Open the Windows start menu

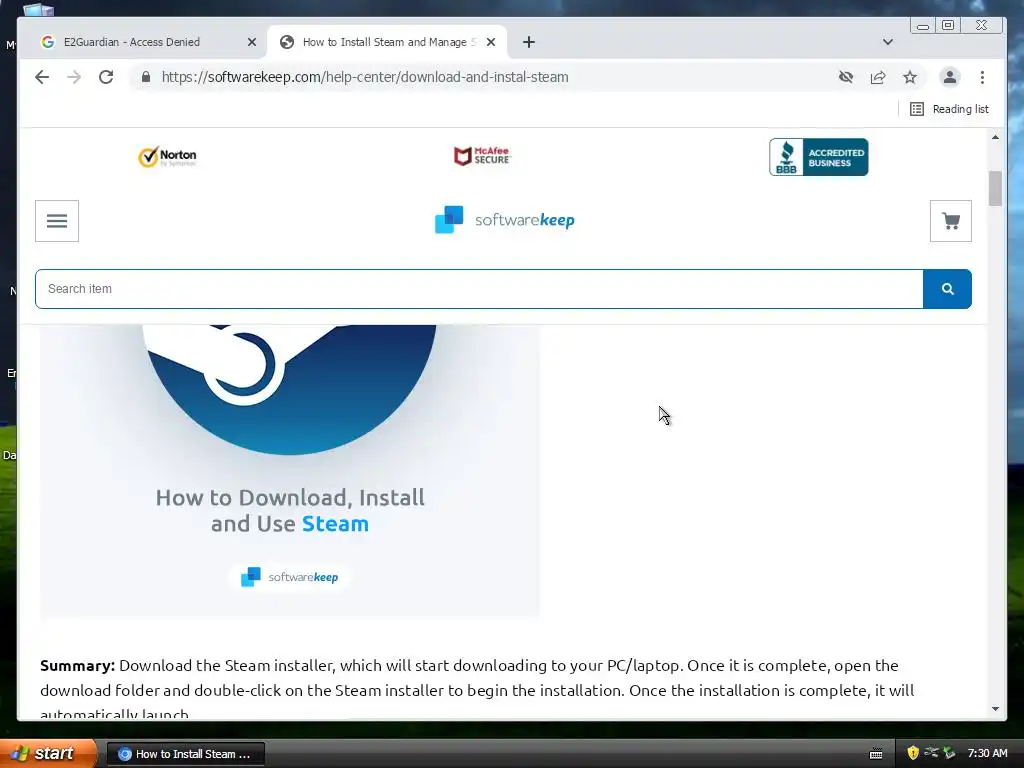tap(48, 754)
